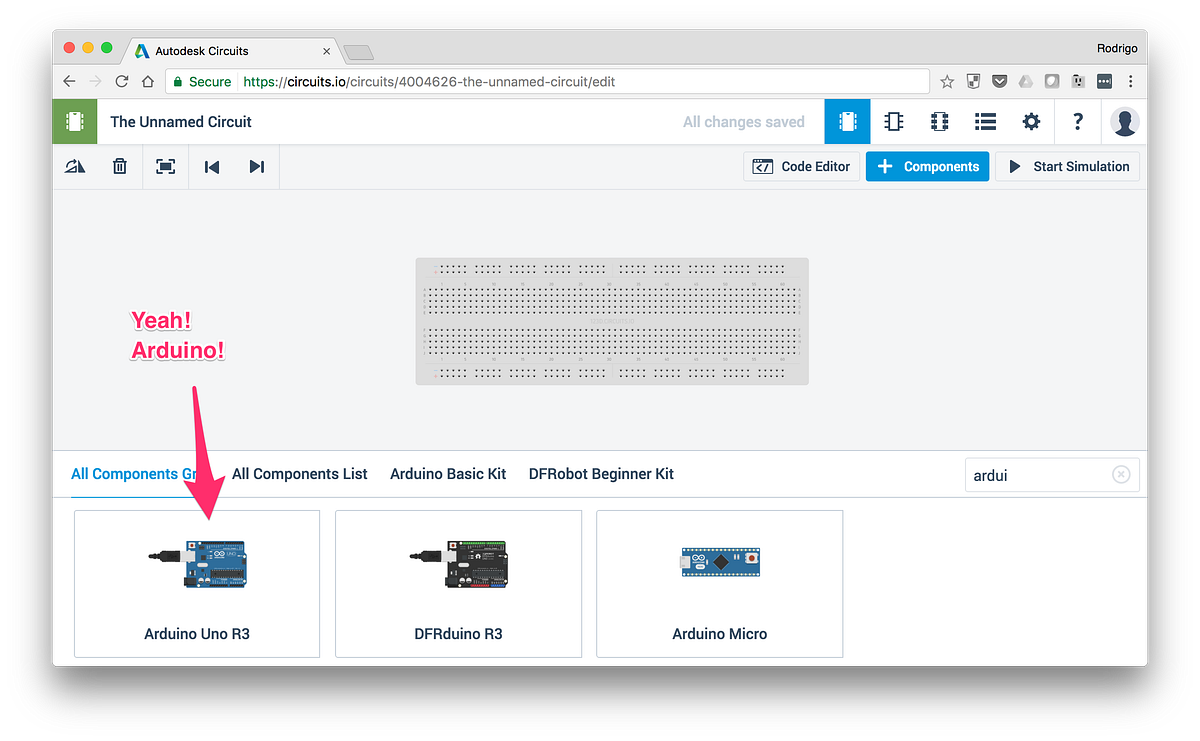Open help with the question mark icon
1200x741 pixels.
coord(1078,121)
